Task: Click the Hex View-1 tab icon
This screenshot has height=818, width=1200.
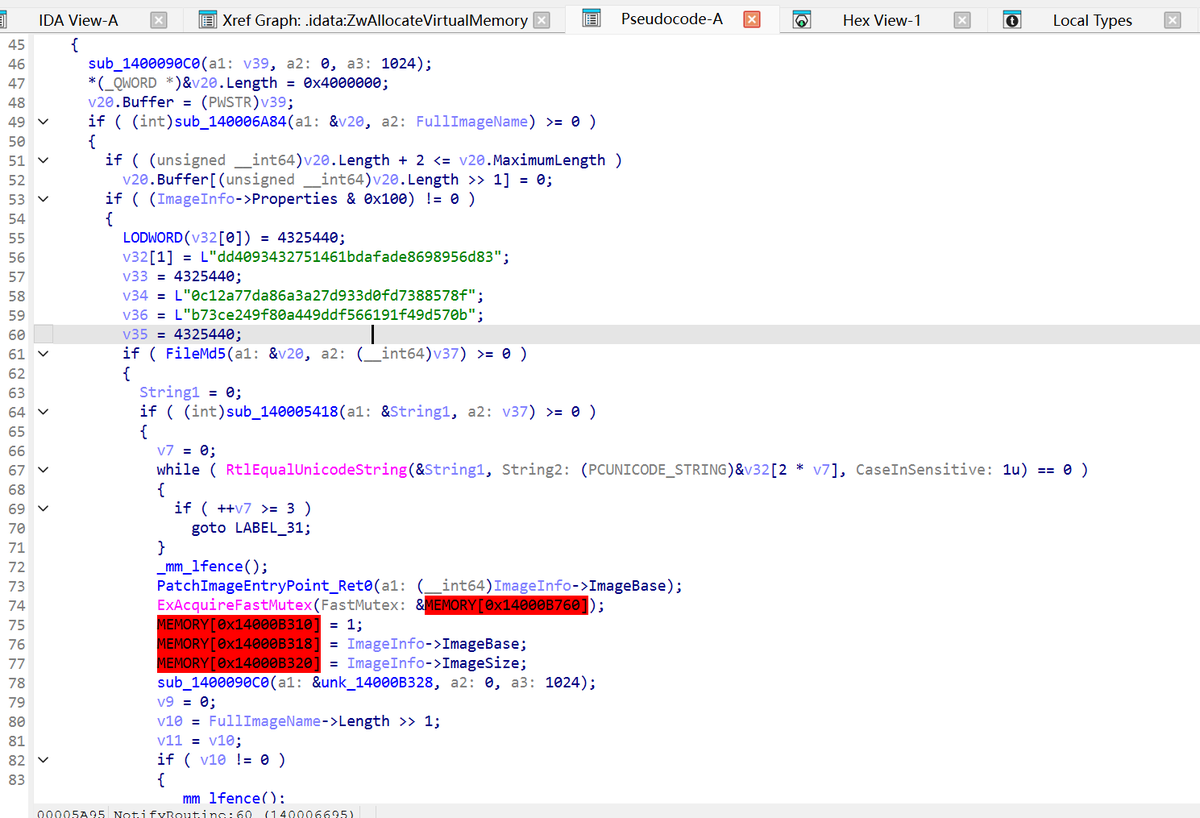Action: click(x=801, y=20)
